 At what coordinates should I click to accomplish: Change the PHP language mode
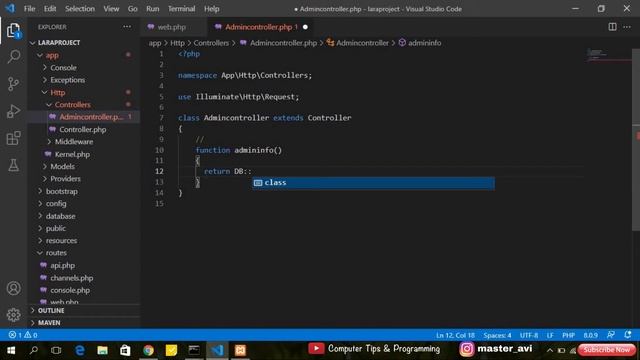568,335
